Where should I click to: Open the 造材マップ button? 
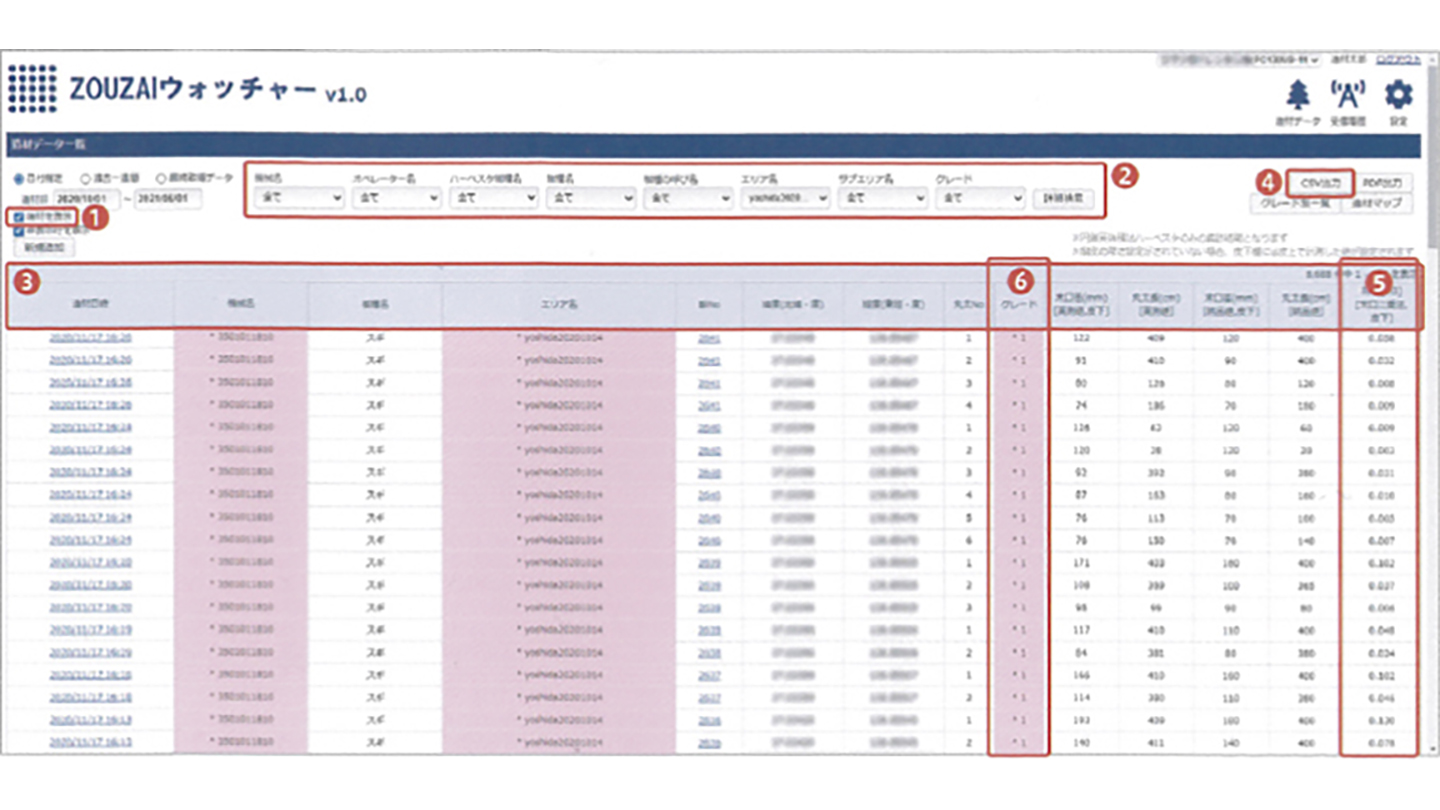click(1377, 203)
